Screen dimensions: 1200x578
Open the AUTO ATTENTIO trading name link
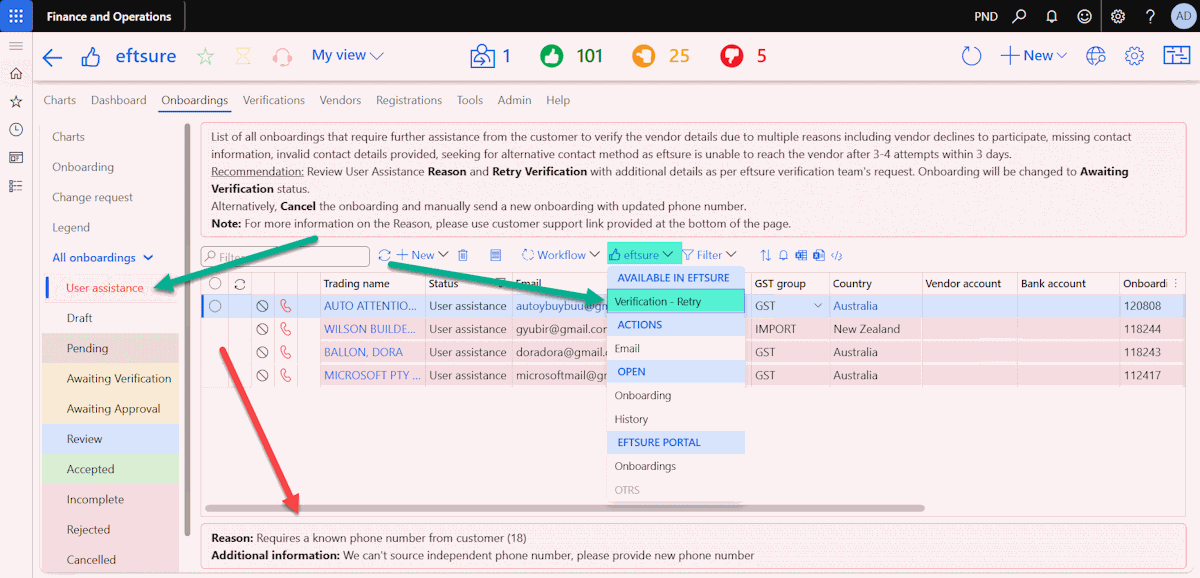pos(370,306)
